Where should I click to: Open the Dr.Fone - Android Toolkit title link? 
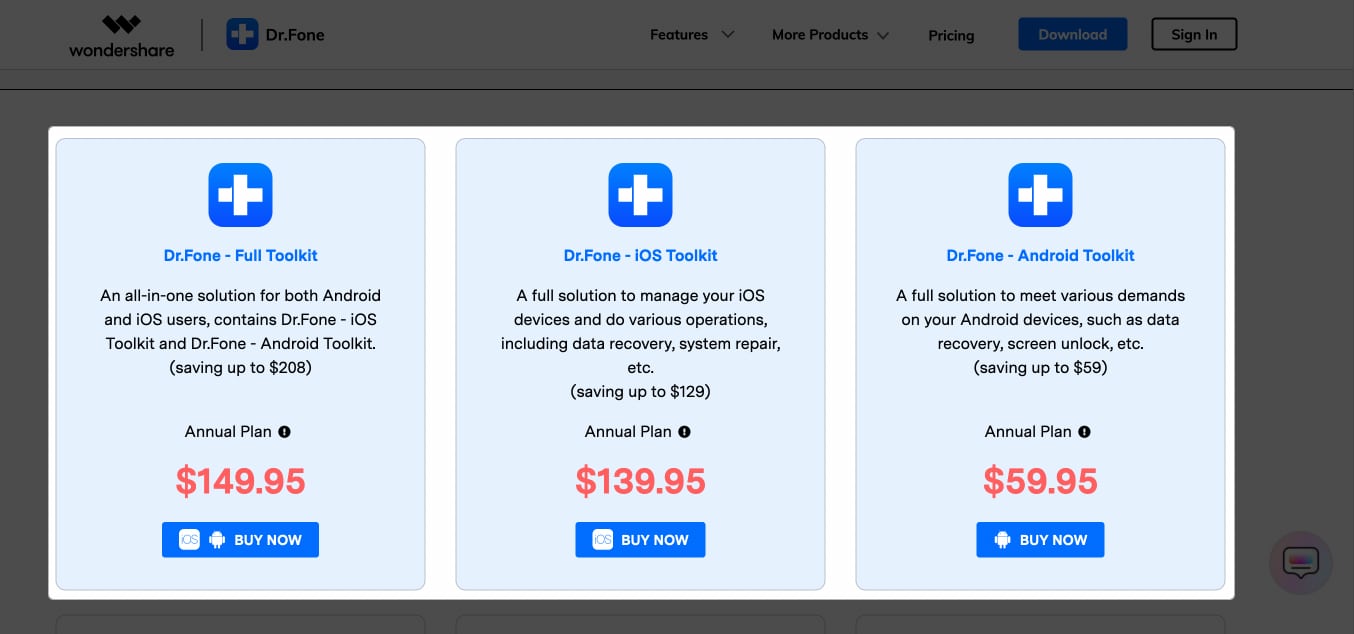1040,255
